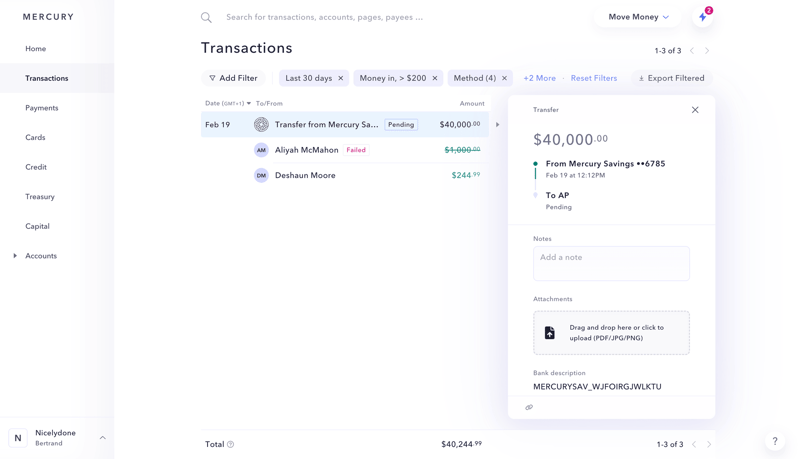The width and height of the screenshot is (800, 459).
Task: Remove the Last 30 days filter
Action: pos(341,78)
